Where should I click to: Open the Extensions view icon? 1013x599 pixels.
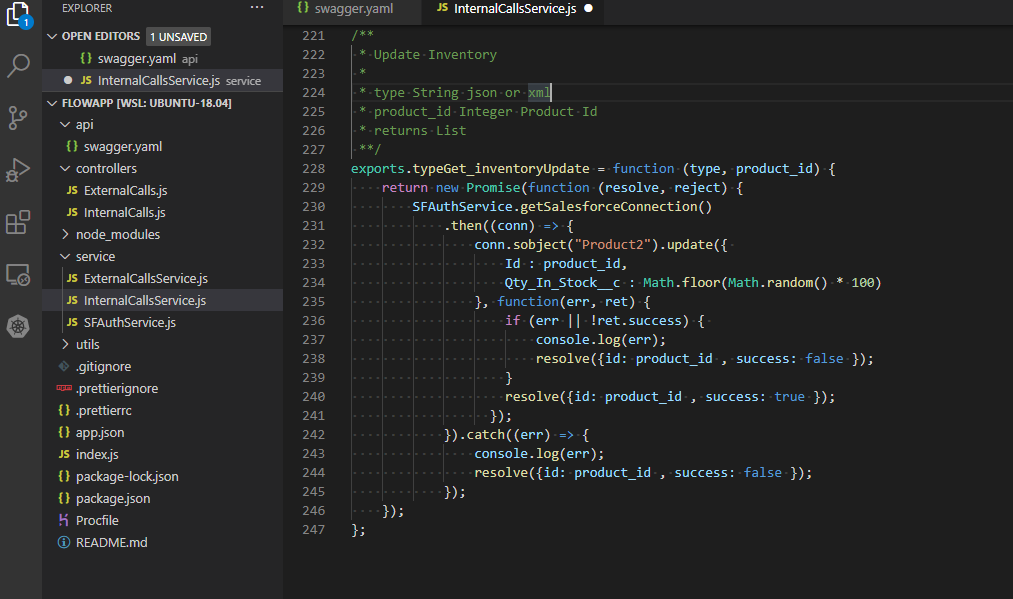point(19,222)
